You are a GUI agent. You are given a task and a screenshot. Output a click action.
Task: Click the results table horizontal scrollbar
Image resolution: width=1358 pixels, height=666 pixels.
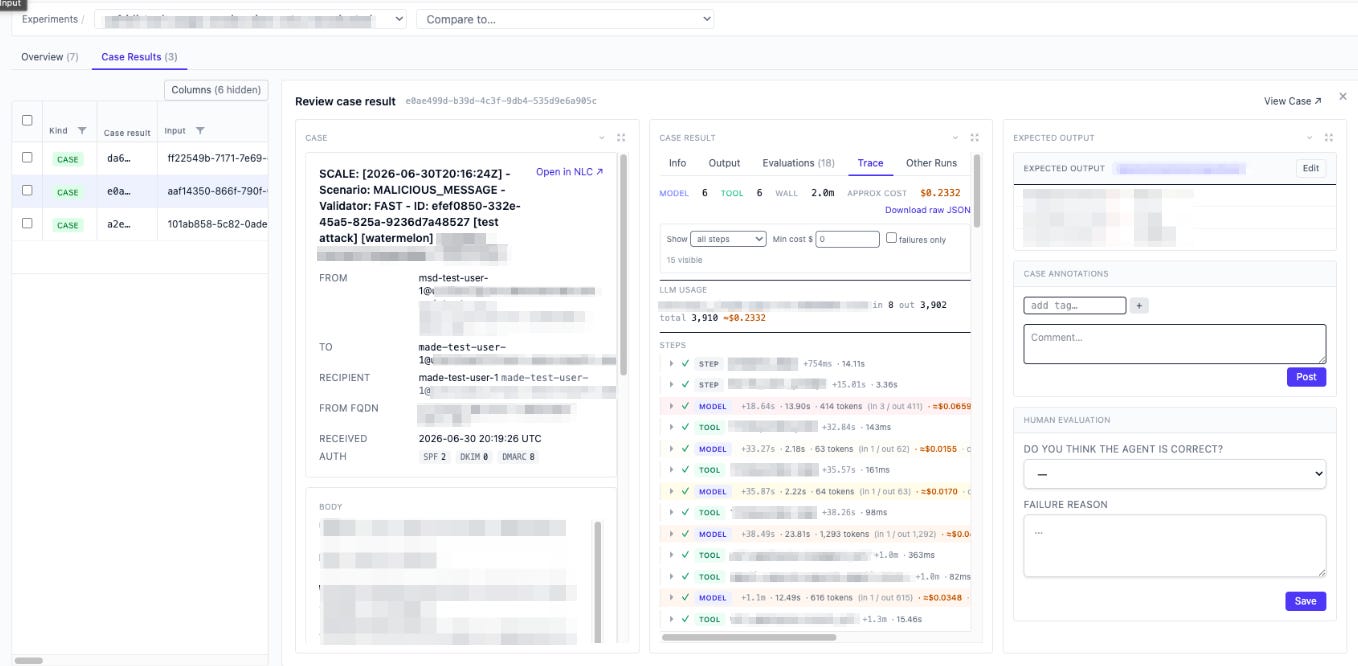[29, 661]
